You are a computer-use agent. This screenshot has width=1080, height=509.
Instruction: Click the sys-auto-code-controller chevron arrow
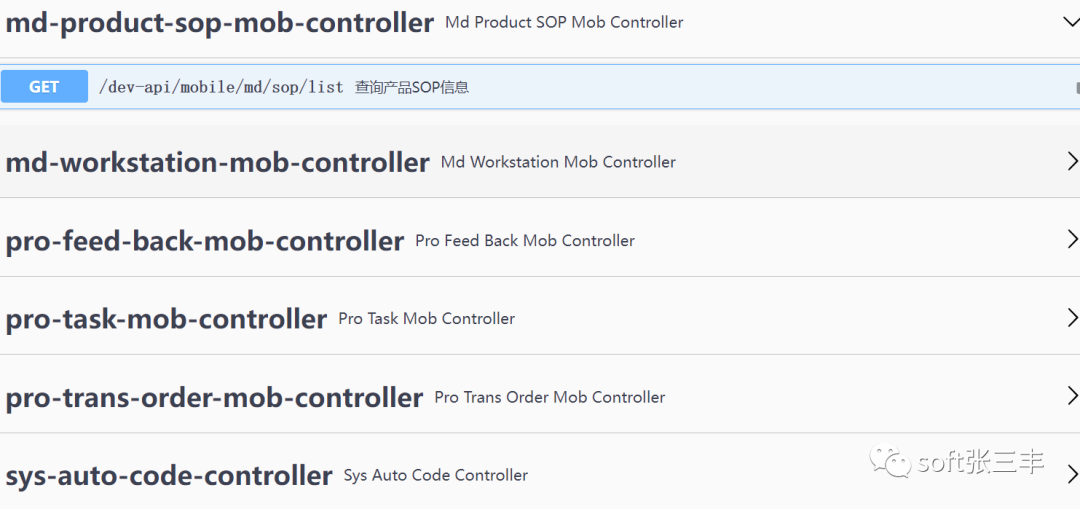click(x=1072, y=474)
